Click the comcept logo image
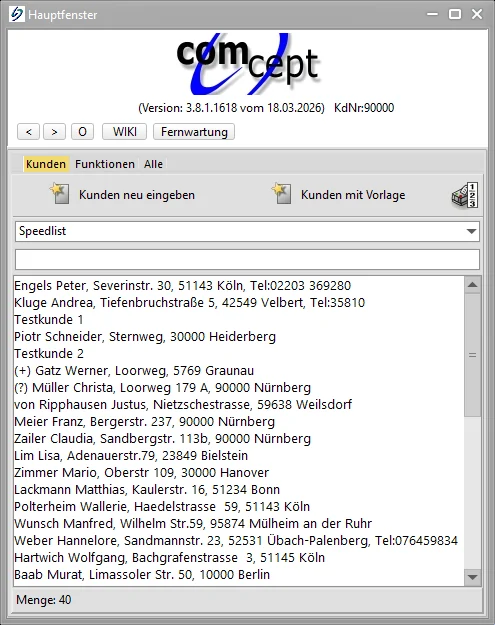Image resolution: width=495 pixels, height=625 pixels. point(248,64)
